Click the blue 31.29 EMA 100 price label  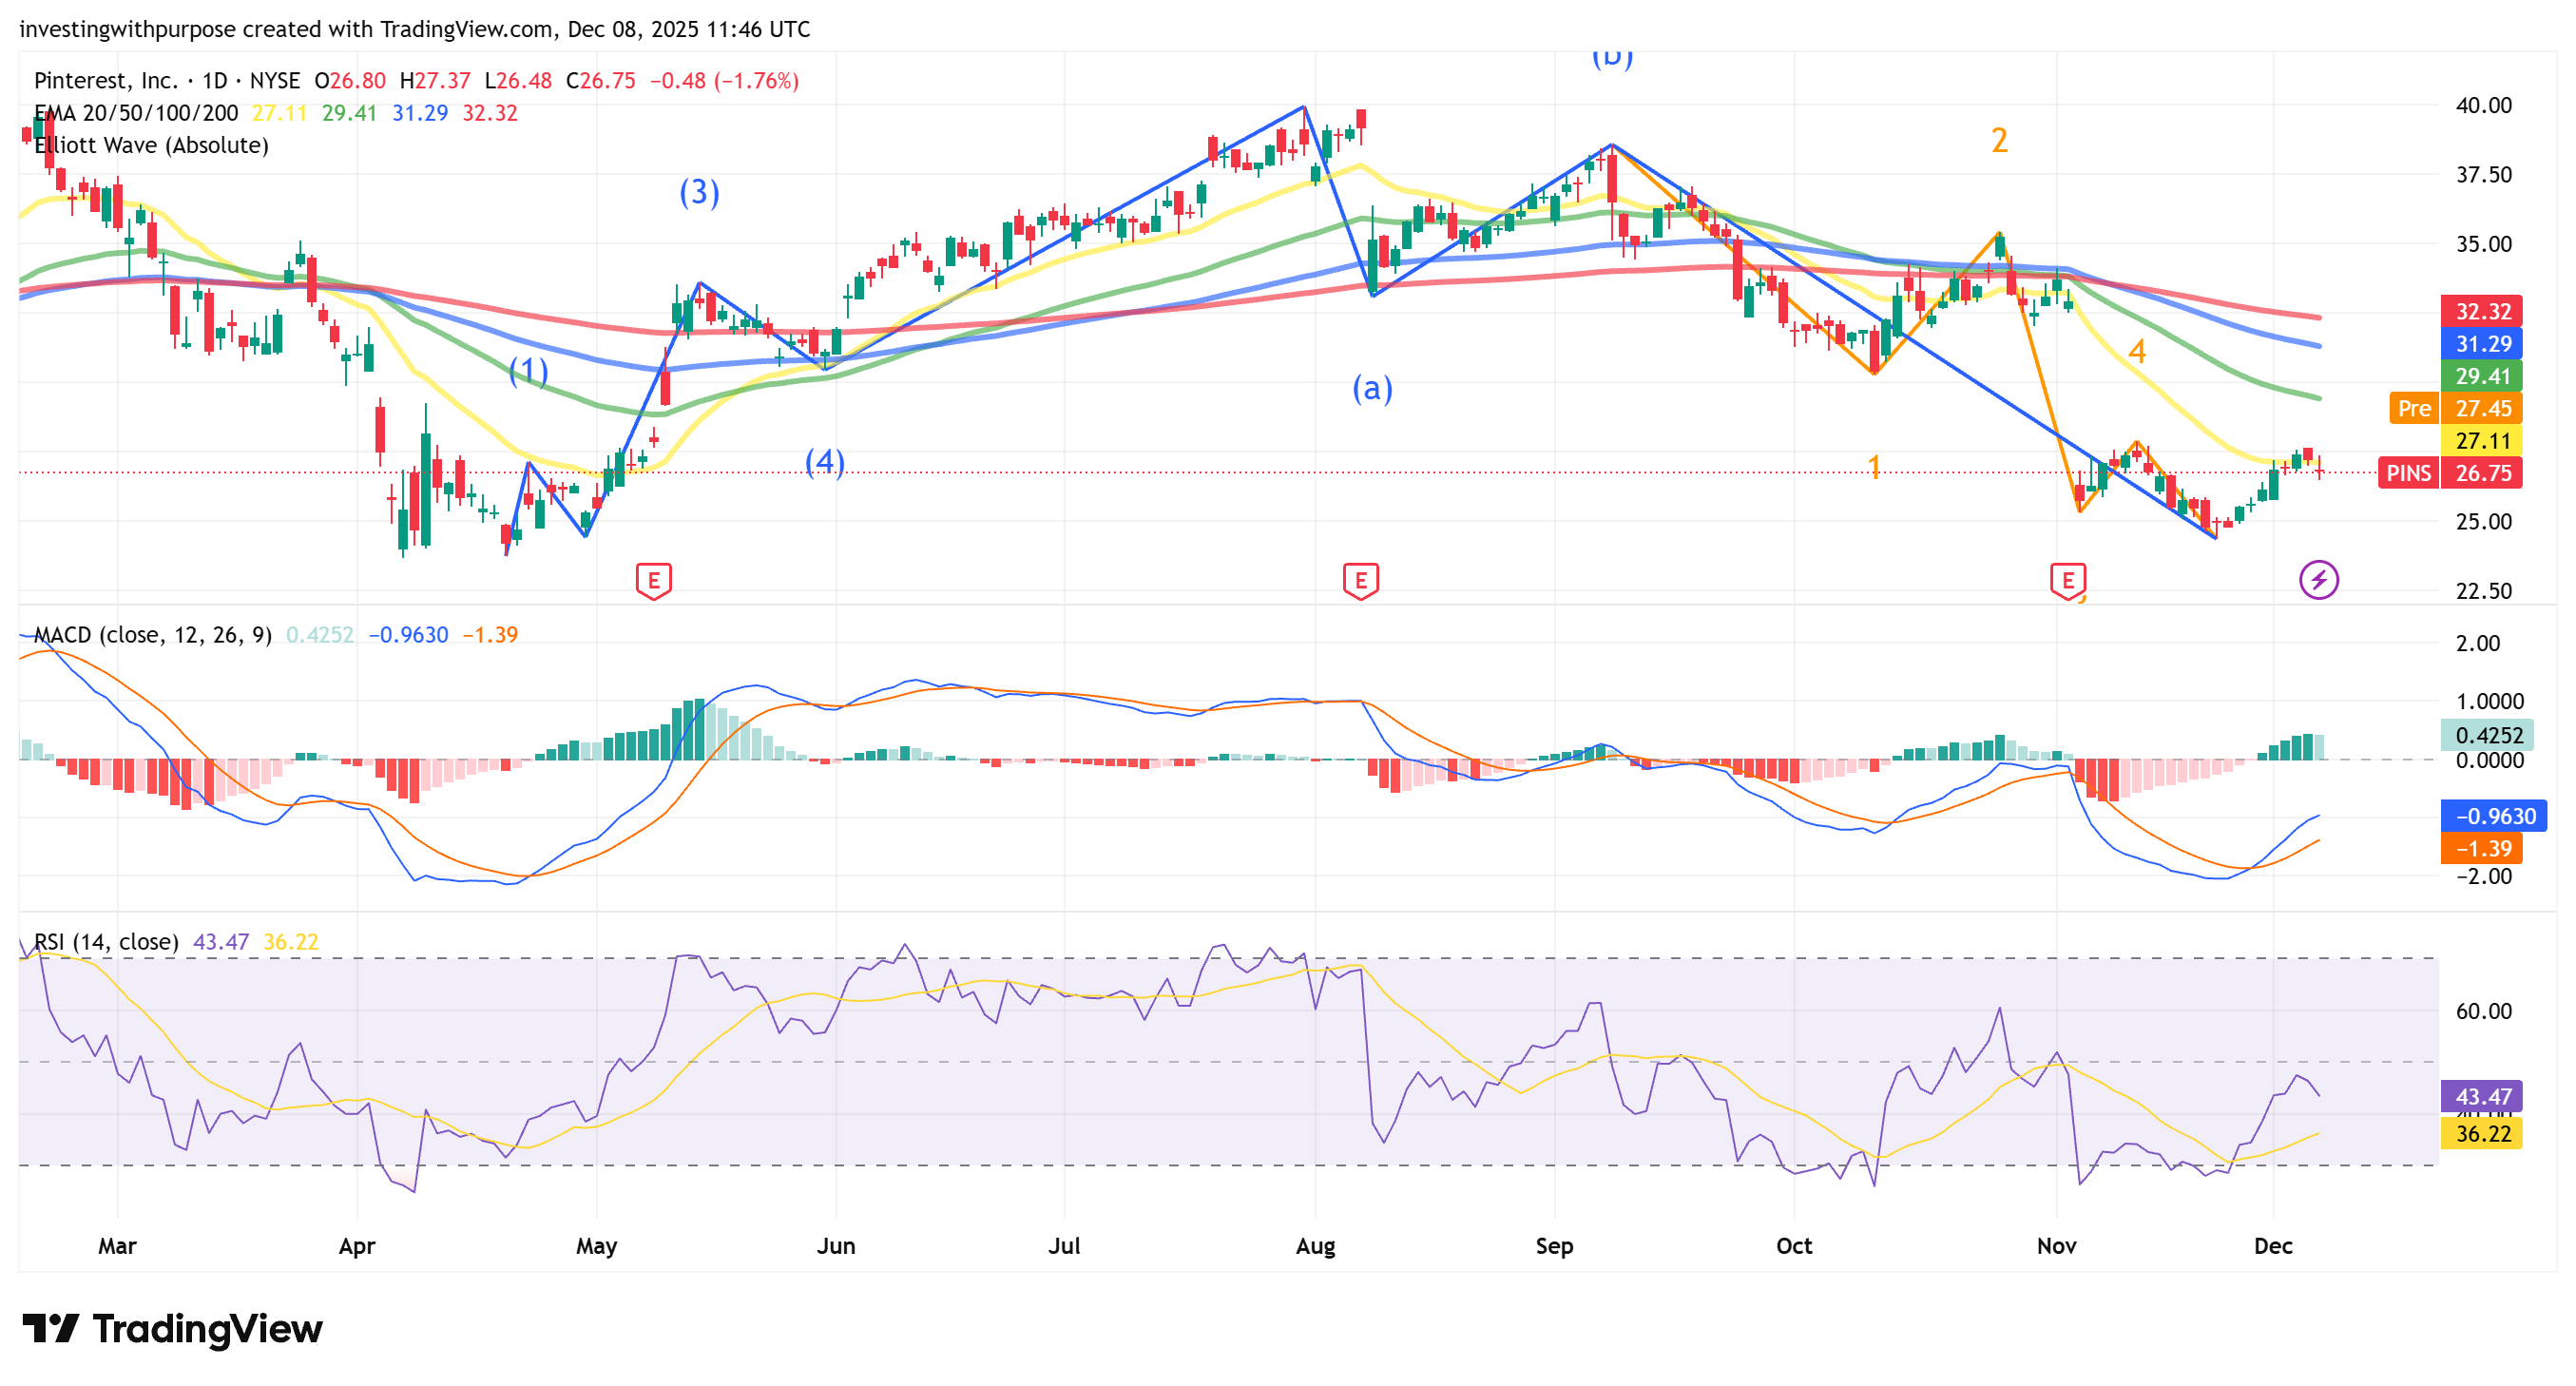[x=2482, y=344]
